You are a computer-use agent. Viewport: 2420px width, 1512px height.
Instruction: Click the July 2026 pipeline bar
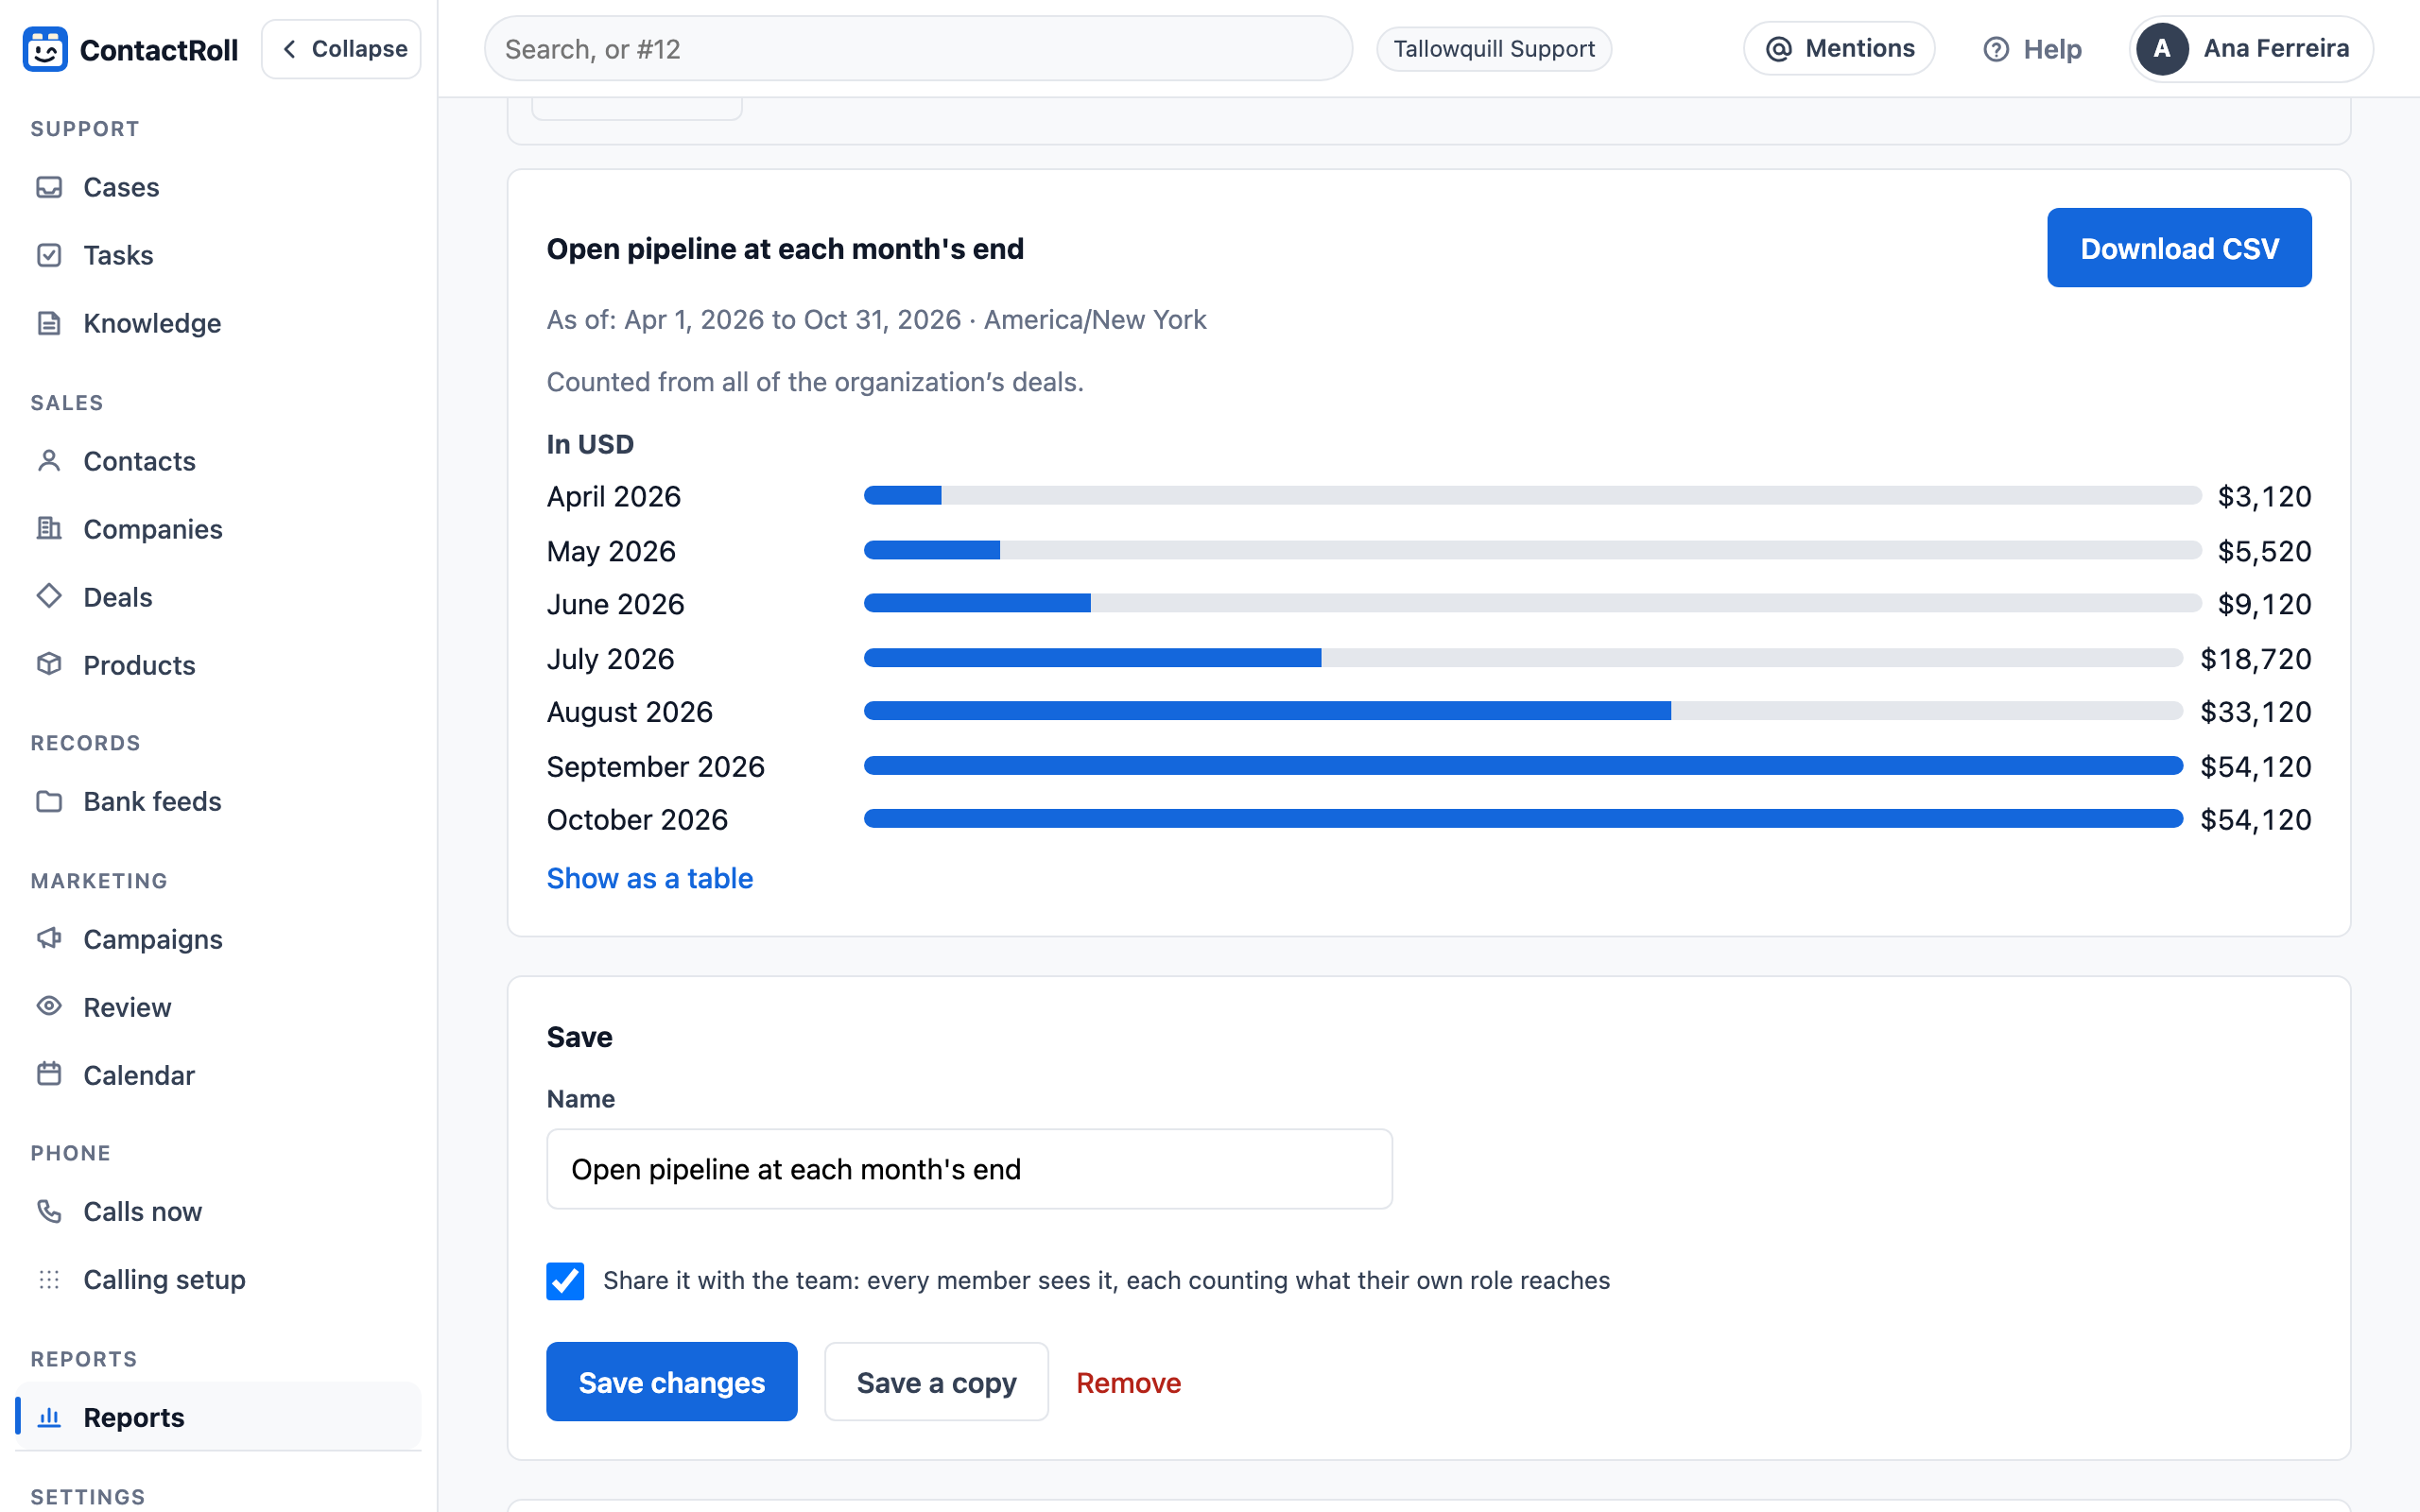click(x=1523, y=658)
